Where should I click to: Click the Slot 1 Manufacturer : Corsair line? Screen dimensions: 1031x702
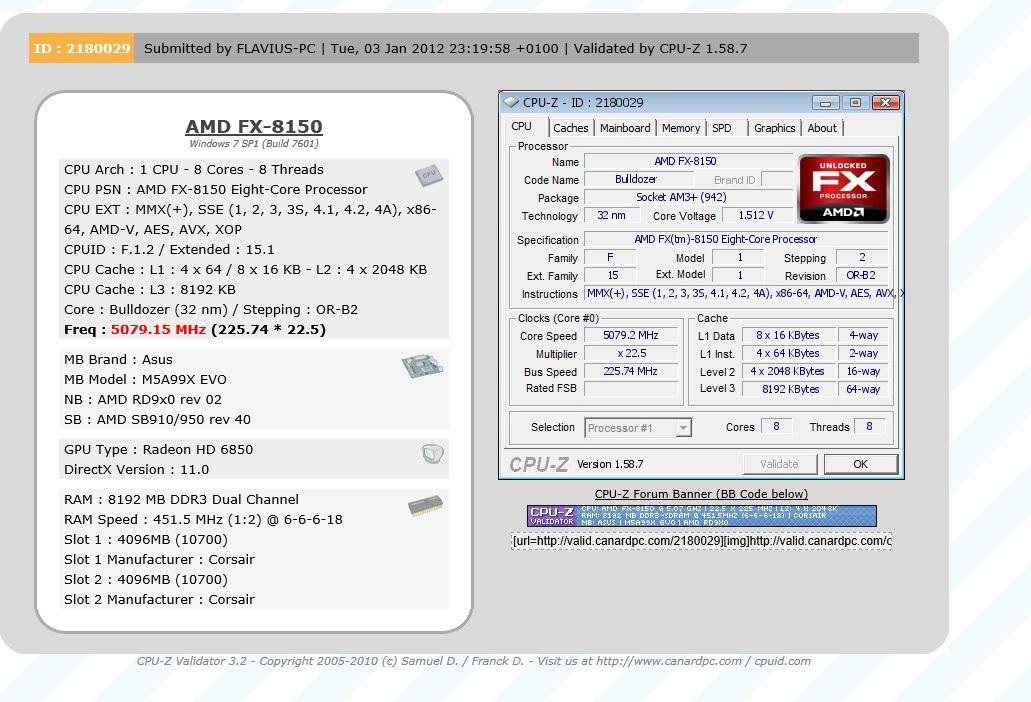(x=159, y=559)
